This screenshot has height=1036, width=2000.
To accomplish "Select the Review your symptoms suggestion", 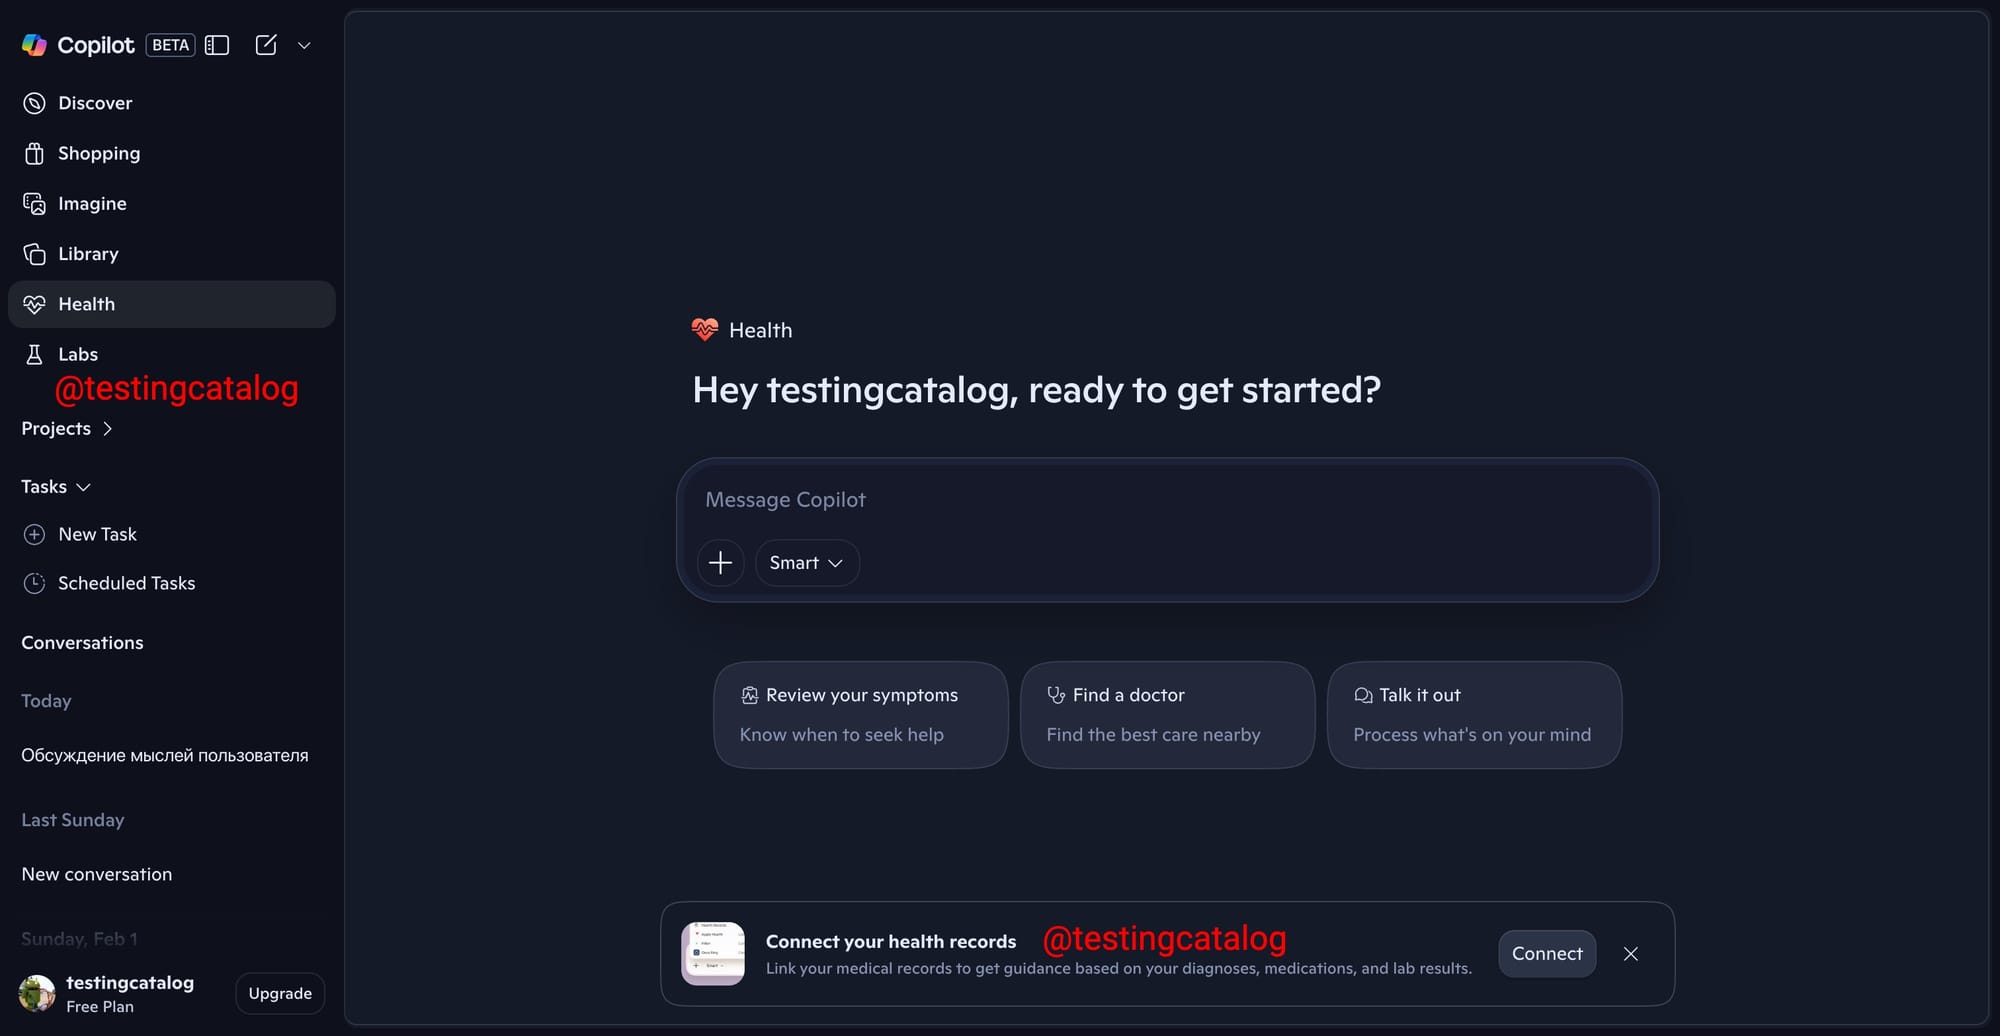I will pyautogui.click(x=860, y=715).
